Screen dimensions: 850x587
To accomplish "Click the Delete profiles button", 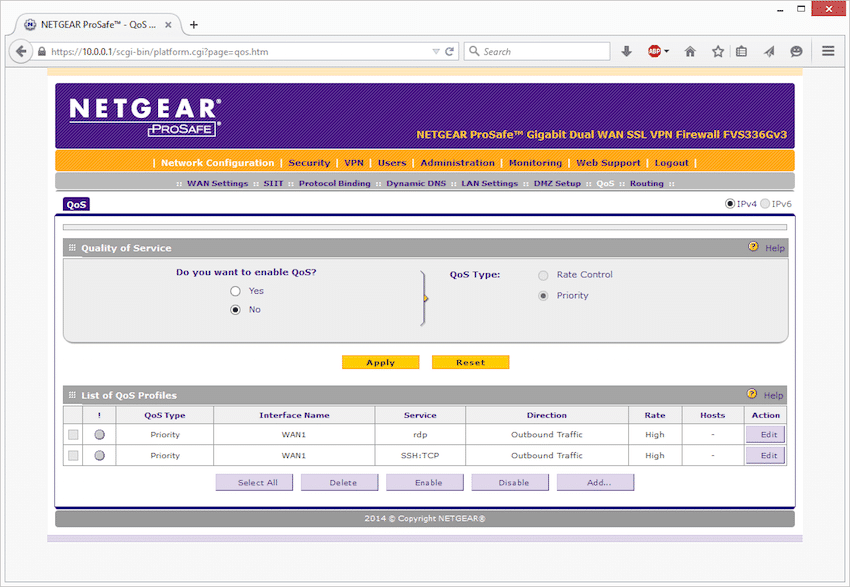I will [x=339, y=482].
